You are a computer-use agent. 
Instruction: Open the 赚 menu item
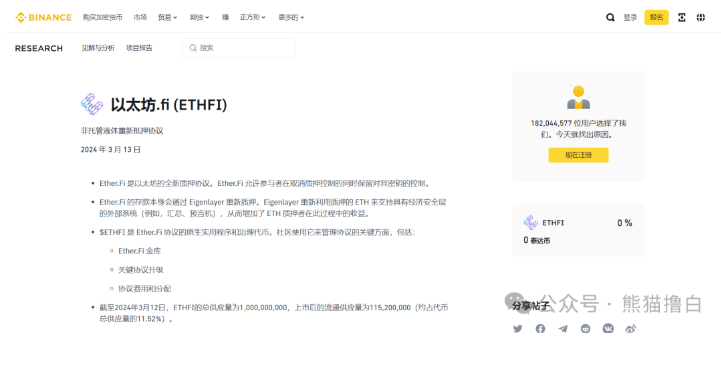[x=225, y=17]
